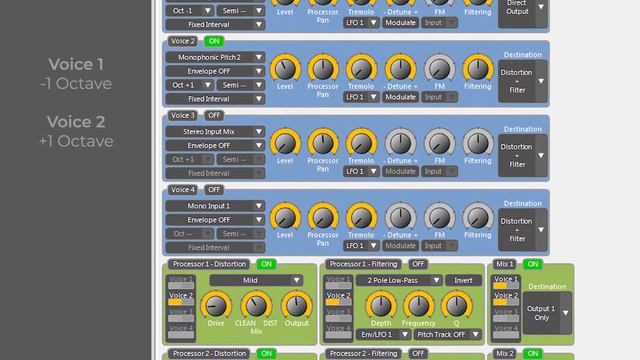Enable Voice 4 using its OFF toggle
This screenshot has width=640, height=360.
tap(214, 190)
